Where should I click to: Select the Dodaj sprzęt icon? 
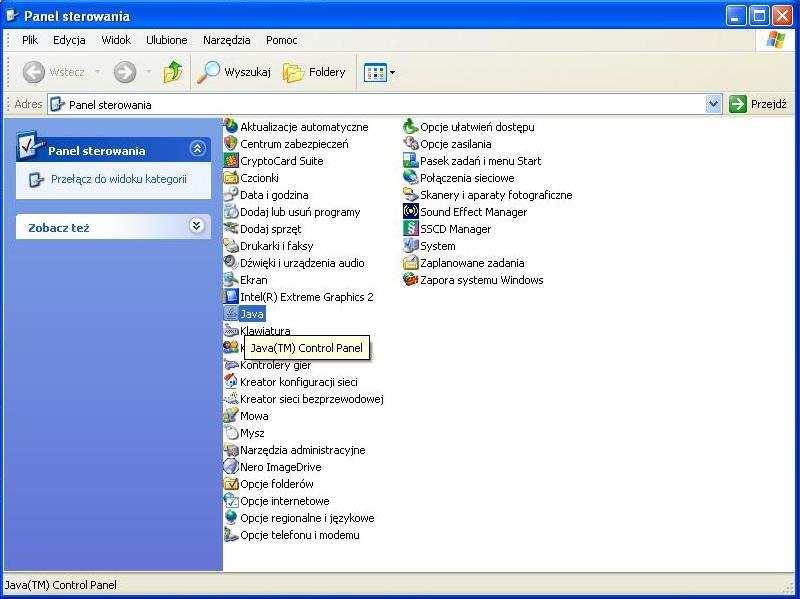click(231, 229)
